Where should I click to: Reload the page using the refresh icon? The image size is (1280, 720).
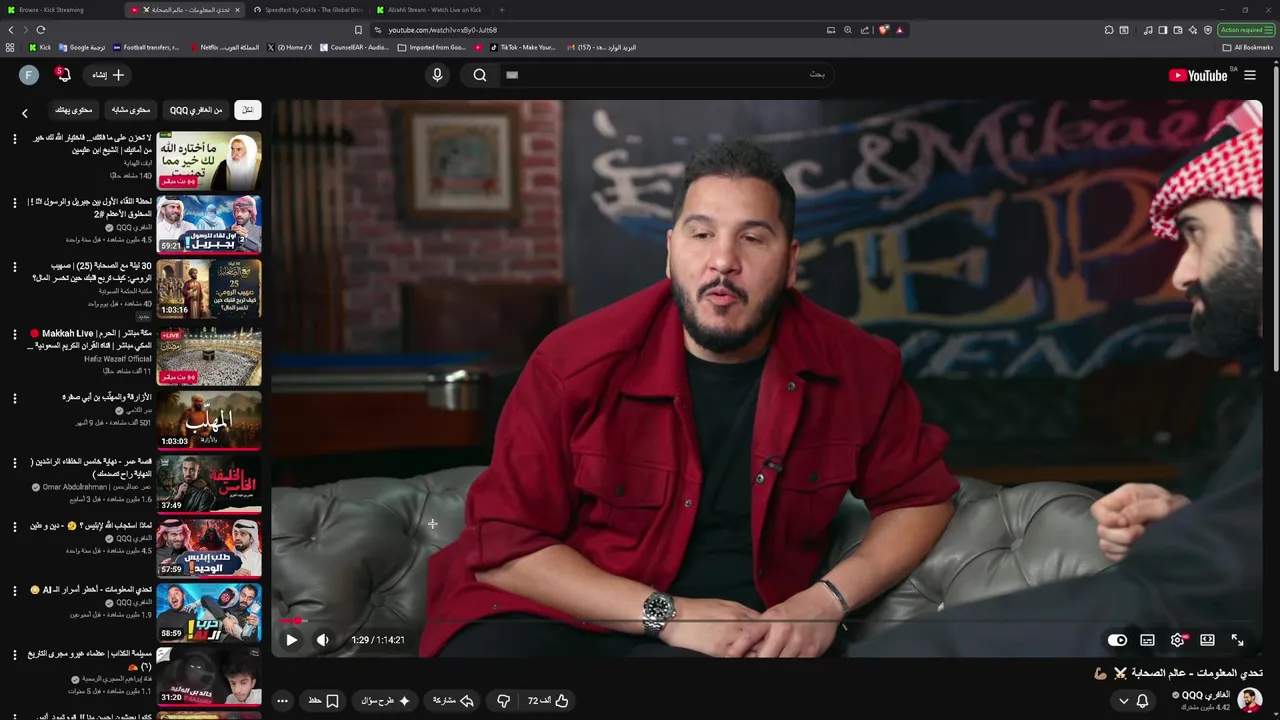point(41,30)
